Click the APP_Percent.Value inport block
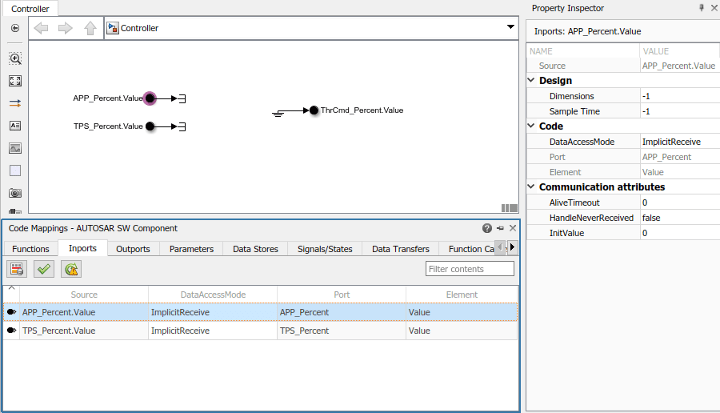The width and height of the screenshot is (720, 413). coord(150,98)
